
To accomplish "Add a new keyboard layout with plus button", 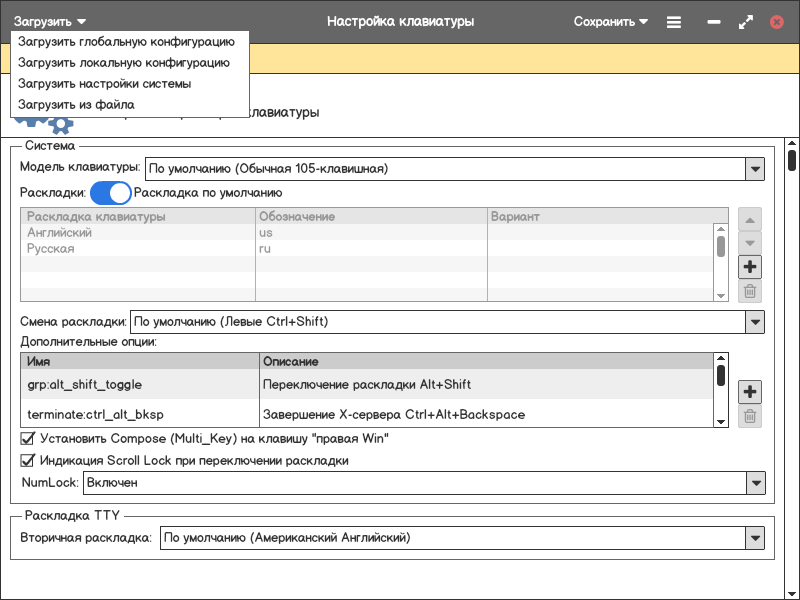I will (749, 267).
